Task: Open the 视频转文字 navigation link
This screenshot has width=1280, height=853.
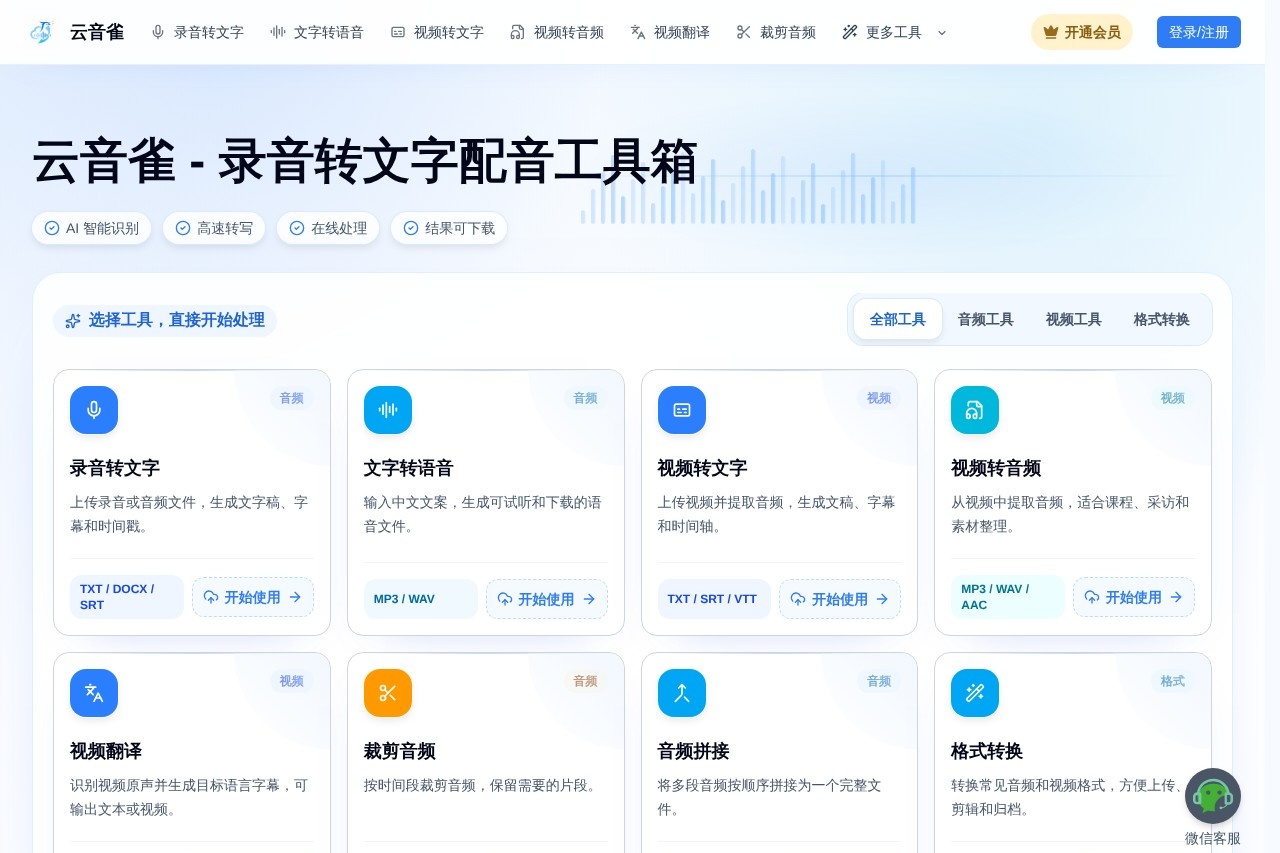Action: click(x=437, y=32)
